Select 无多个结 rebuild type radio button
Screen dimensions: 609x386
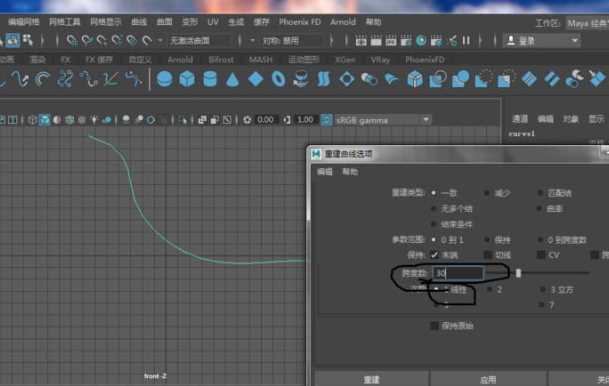coord(434,209)
